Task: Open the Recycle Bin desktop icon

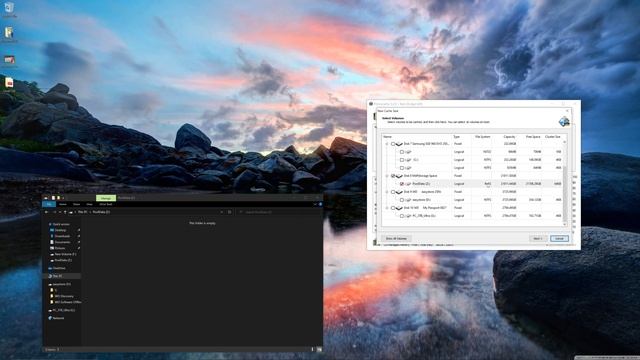Action: pyautogui.click(x=9, y=9)
